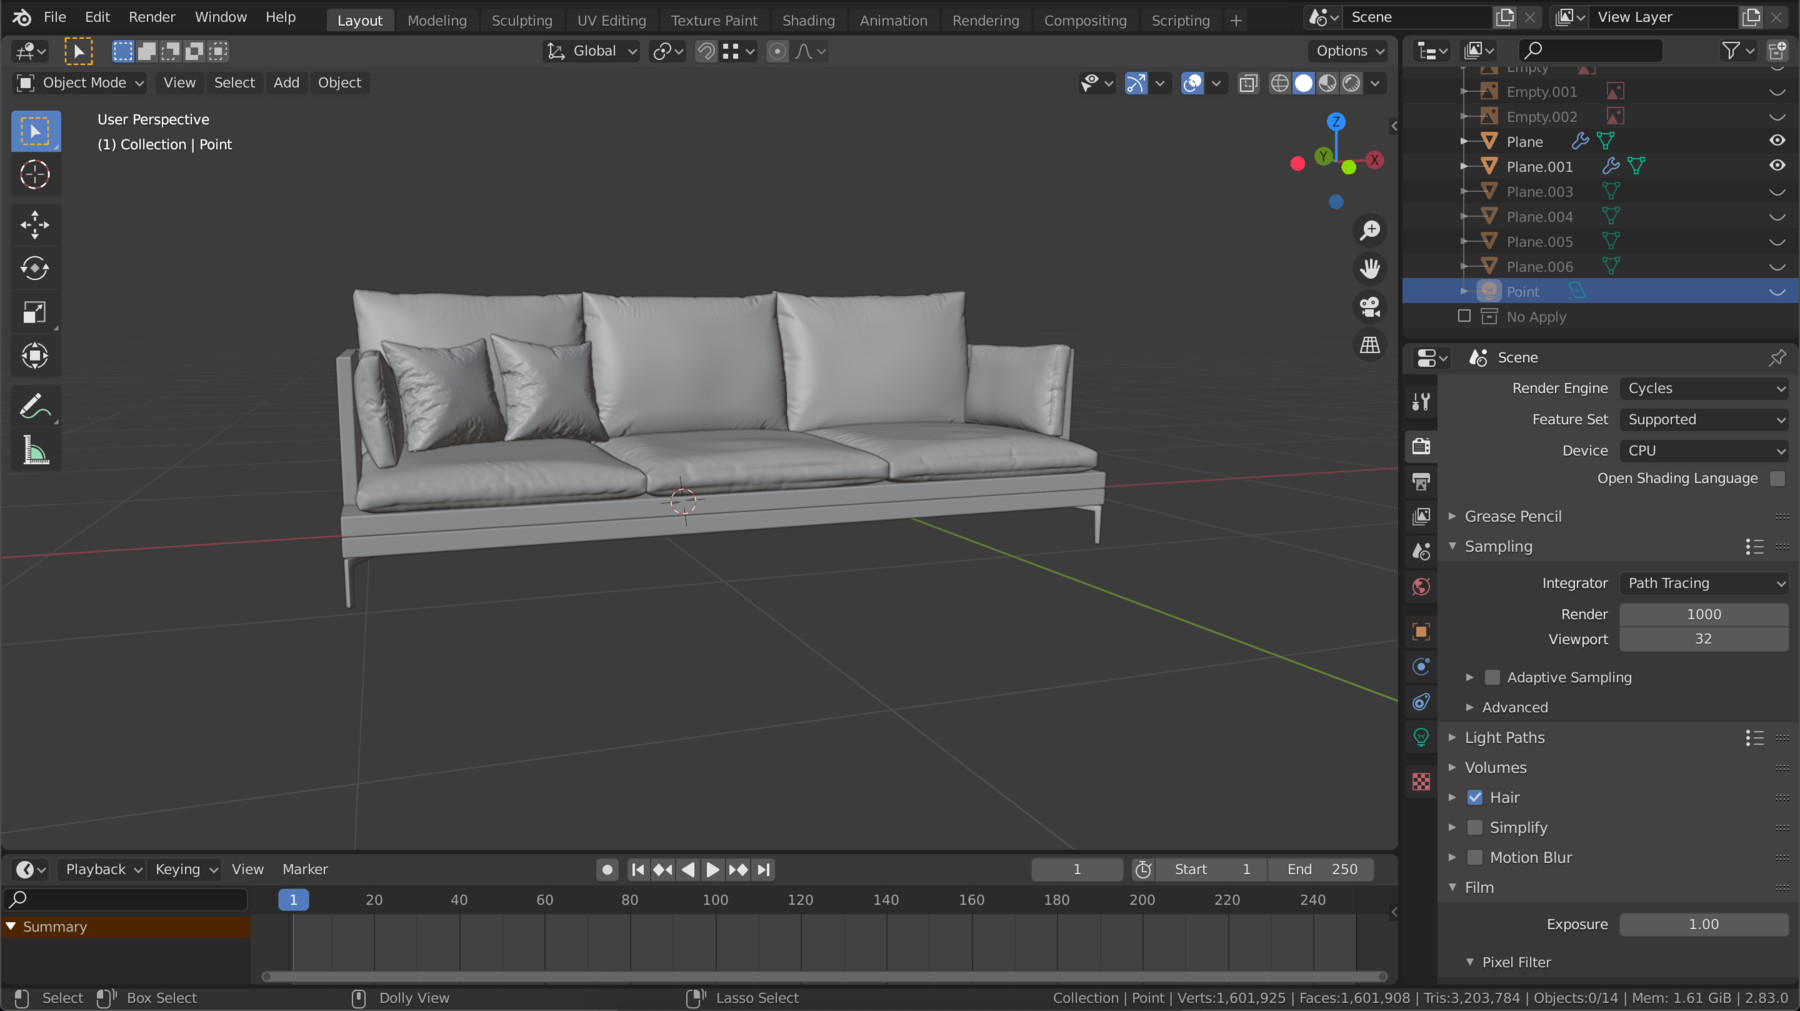
Task: Open the Render menu in top bar
Action: pos(152,16)
